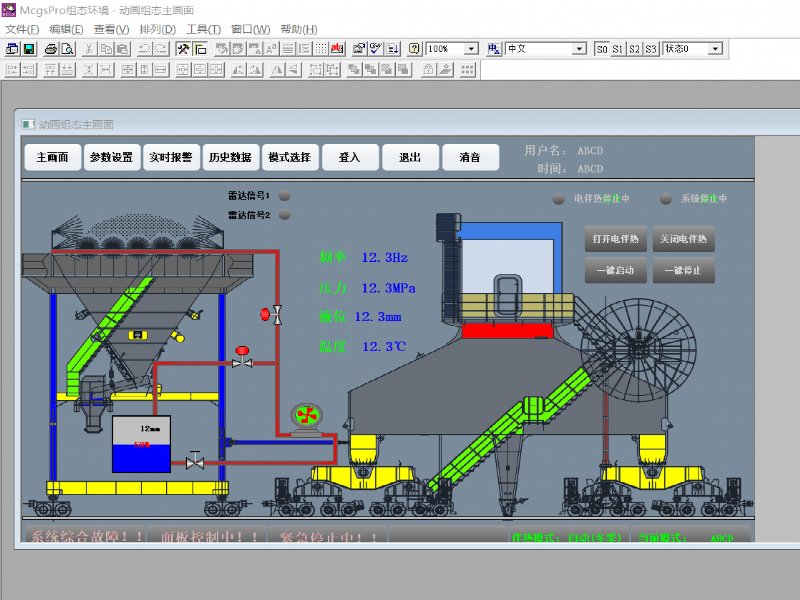800x600 pixels.
Task: Expand the 状态0 state dropdown
Action: (x=715, y=49)
